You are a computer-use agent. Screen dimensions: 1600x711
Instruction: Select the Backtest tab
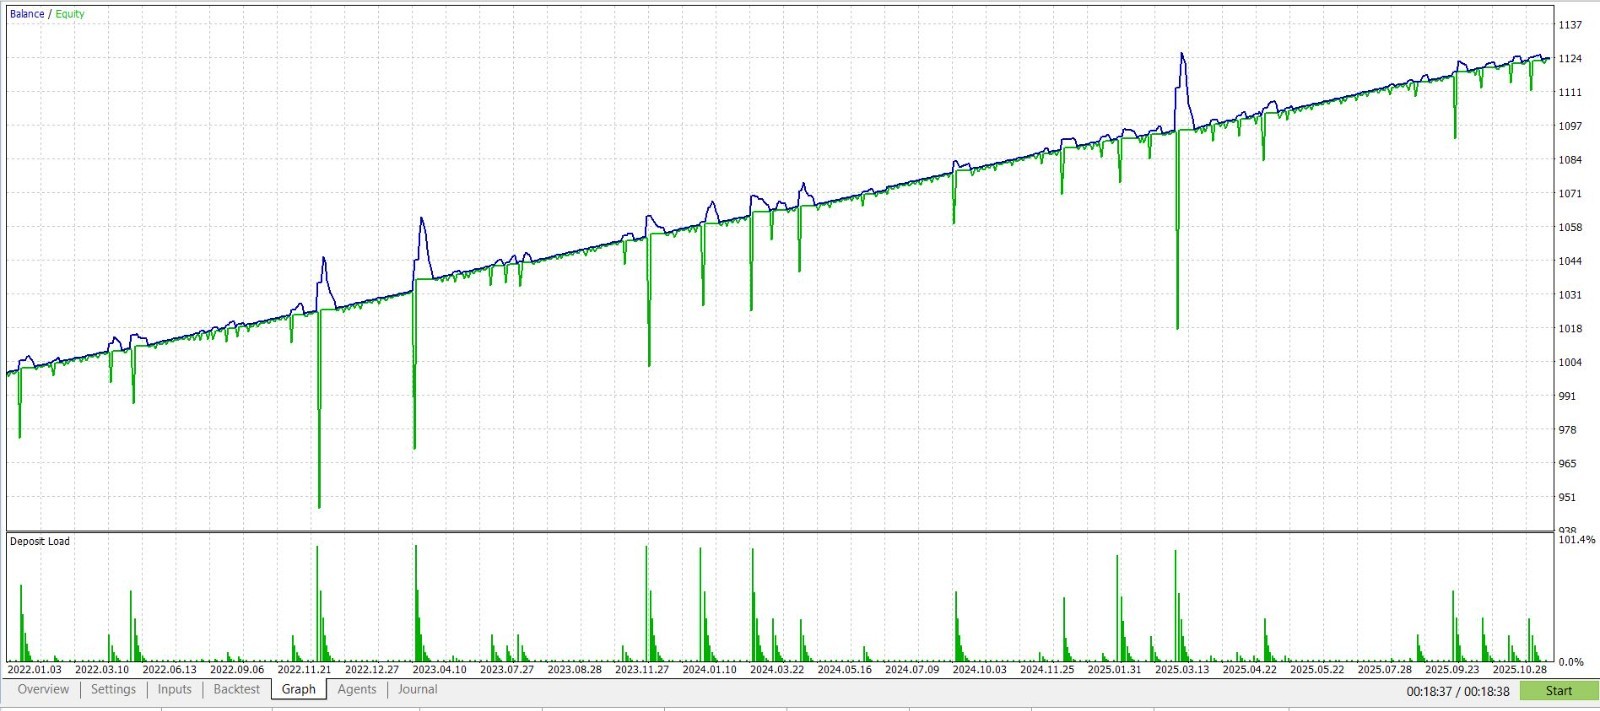pos(236,689)
